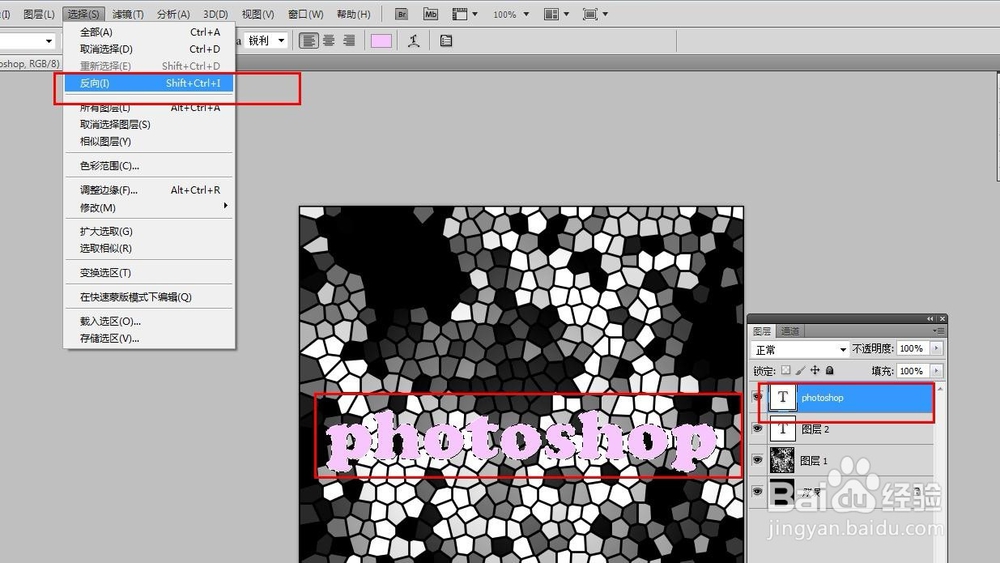1000x563 pixels.
Task: Toggle visibility of the background layer
Action: coord(757,491)
